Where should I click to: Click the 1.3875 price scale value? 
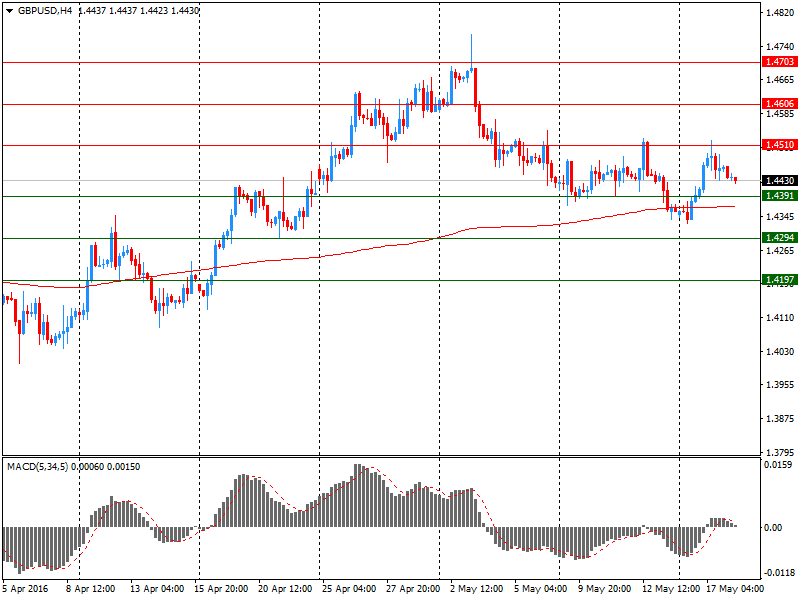point(781,419)
